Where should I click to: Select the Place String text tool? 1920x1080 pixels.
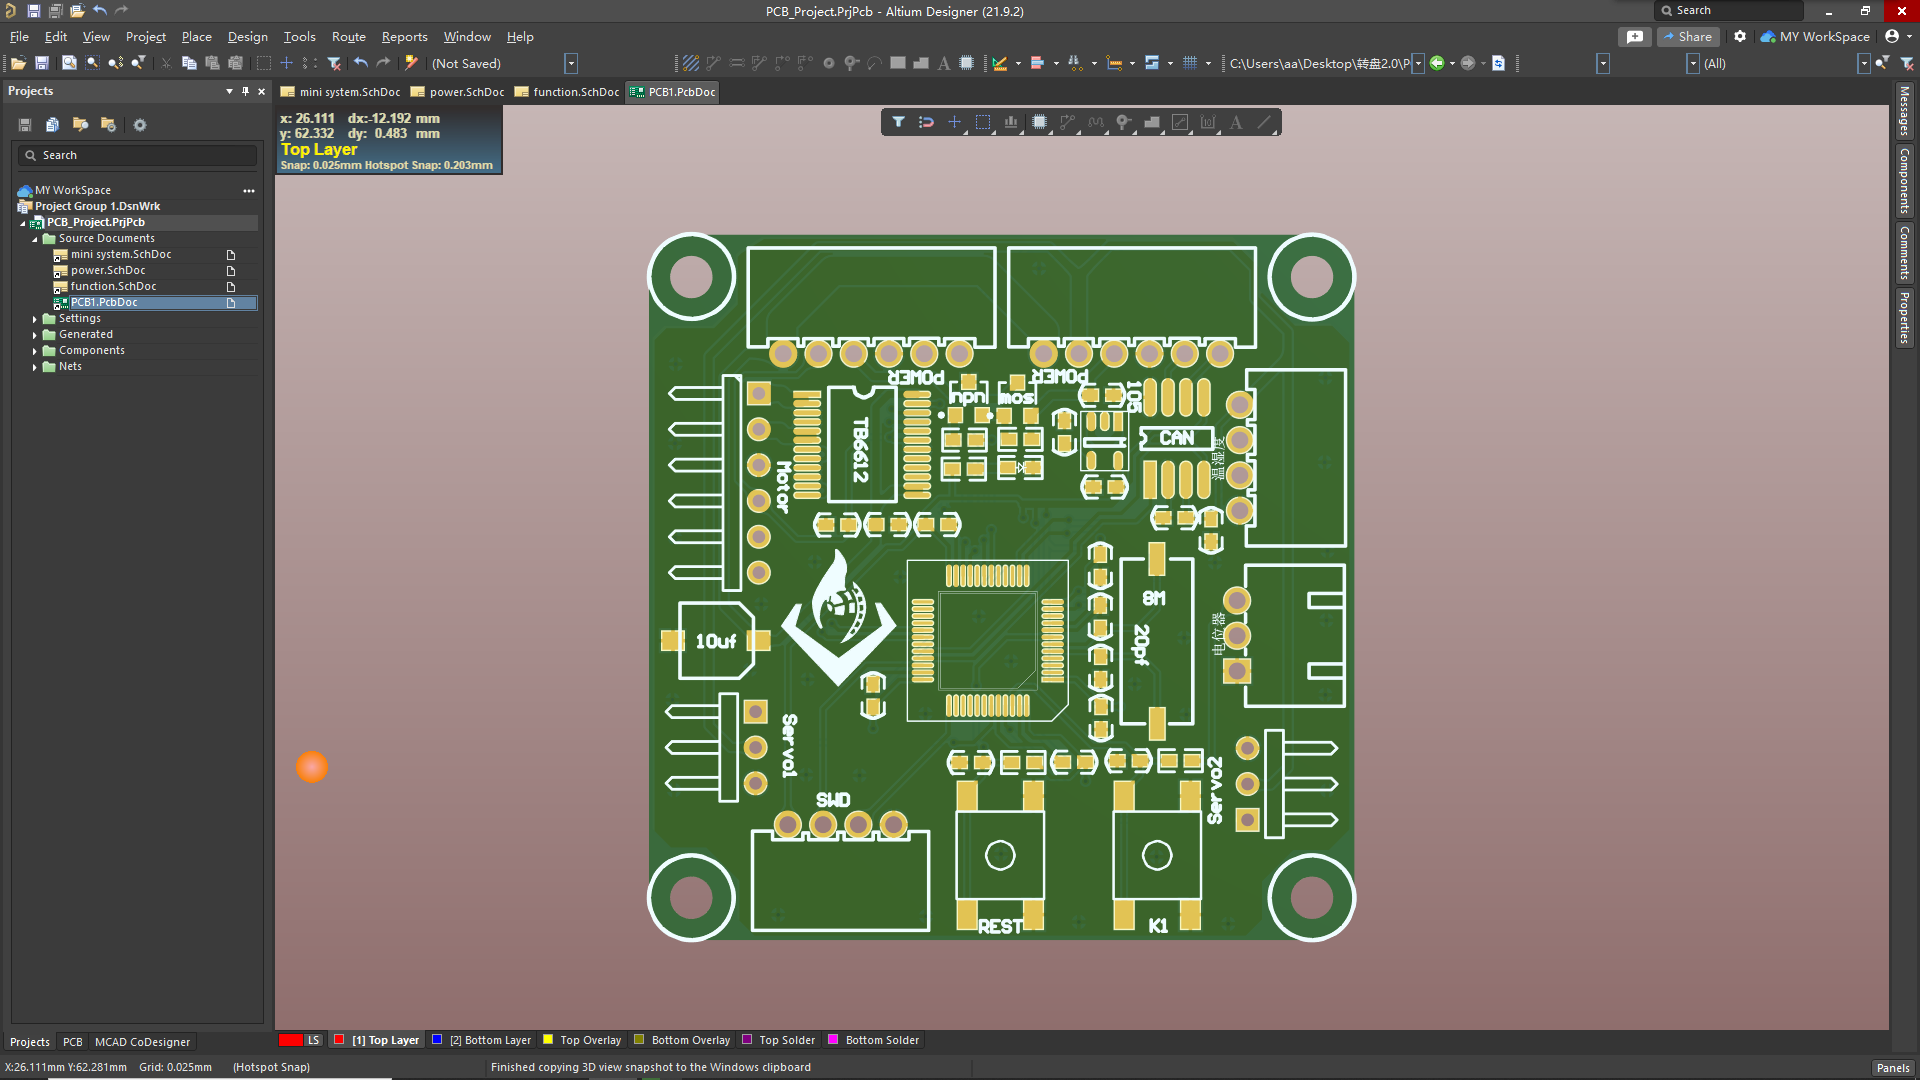[1236, 122]
